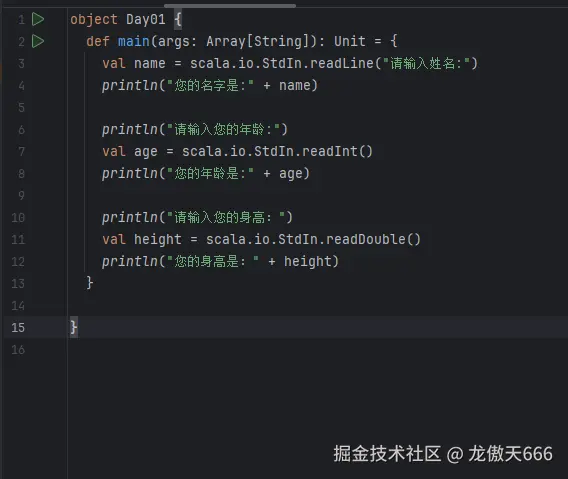Click the Unit return type
The image size is (568, 479).
click(x=350, y=41)
